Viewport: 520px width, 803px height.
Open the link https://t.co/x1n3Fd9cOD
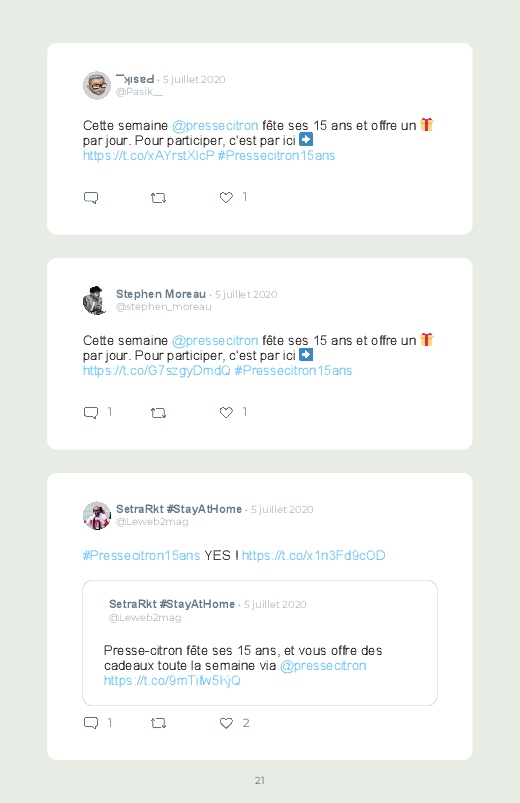pos(314,556)
